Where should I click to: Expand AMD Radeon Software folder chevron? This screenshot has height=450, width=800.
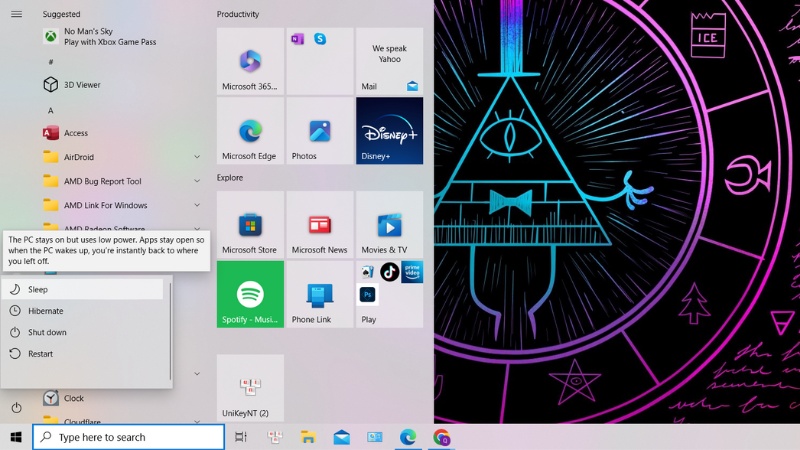click(x=197, y=229)
